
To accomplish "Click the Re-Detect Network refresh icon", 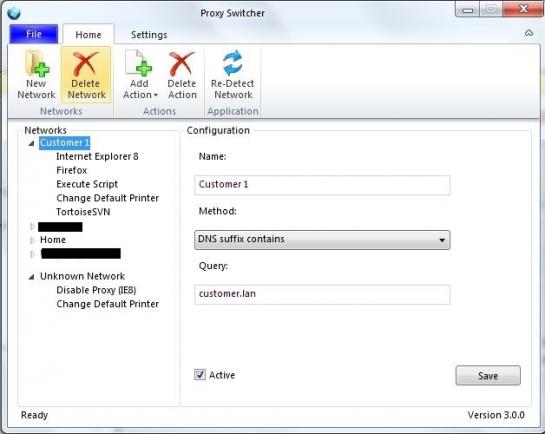I will pos(233,63).
